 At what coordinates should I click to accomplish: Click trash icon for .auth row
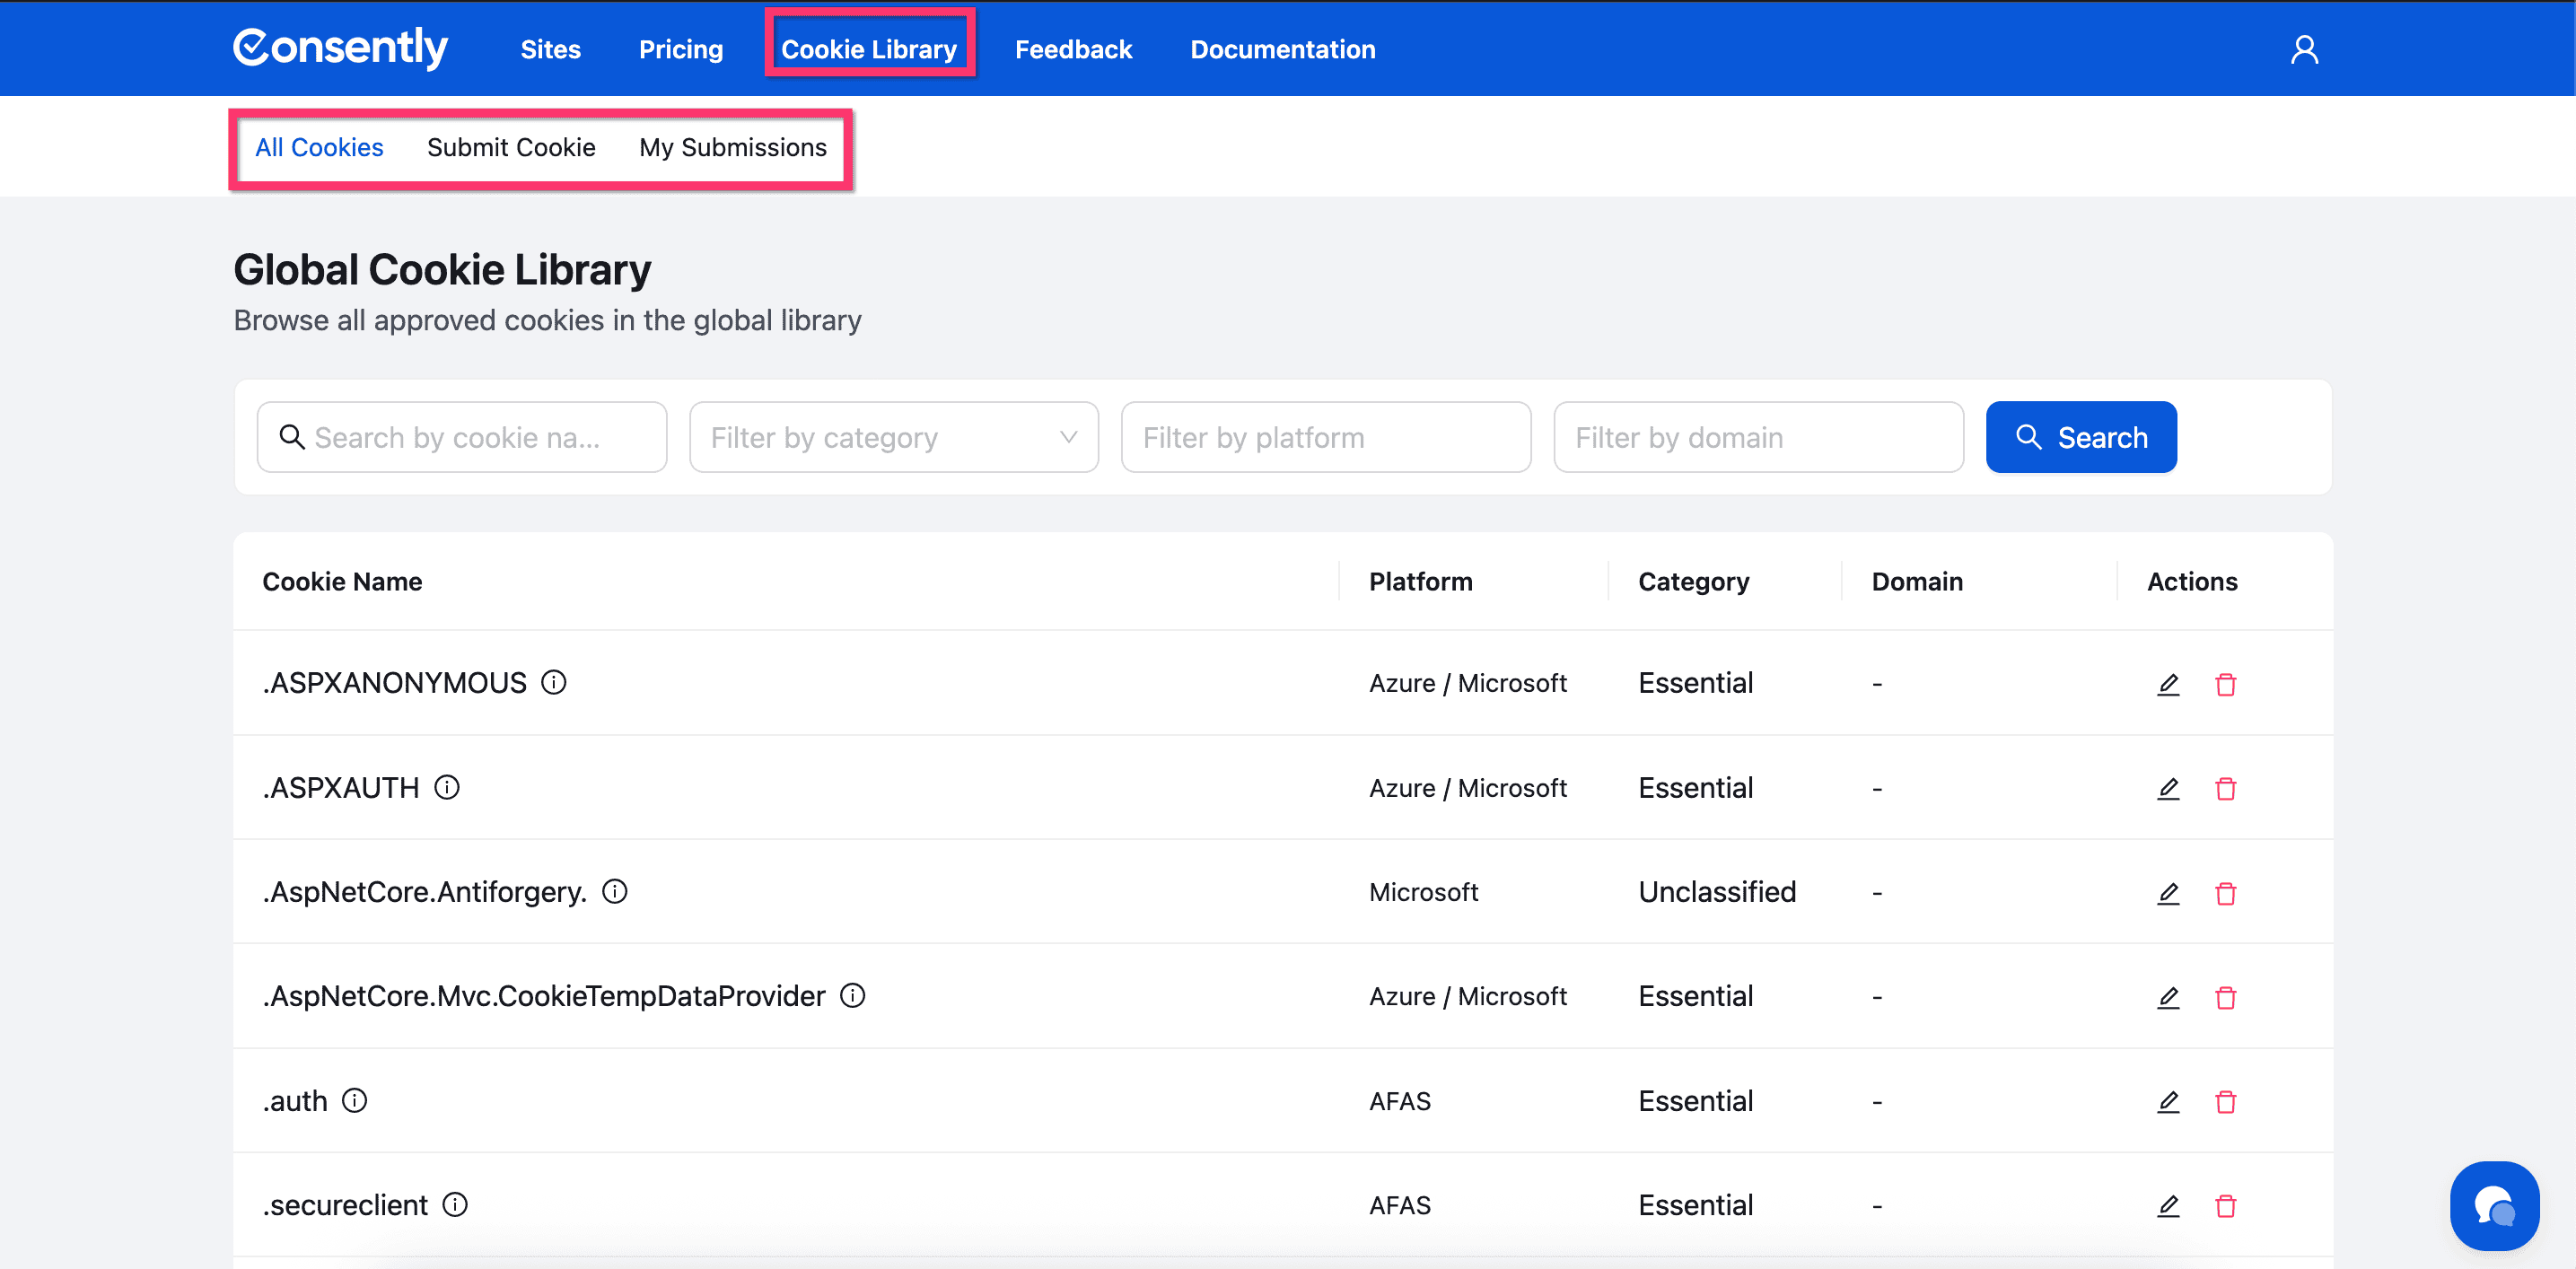pos(2225,1102)
